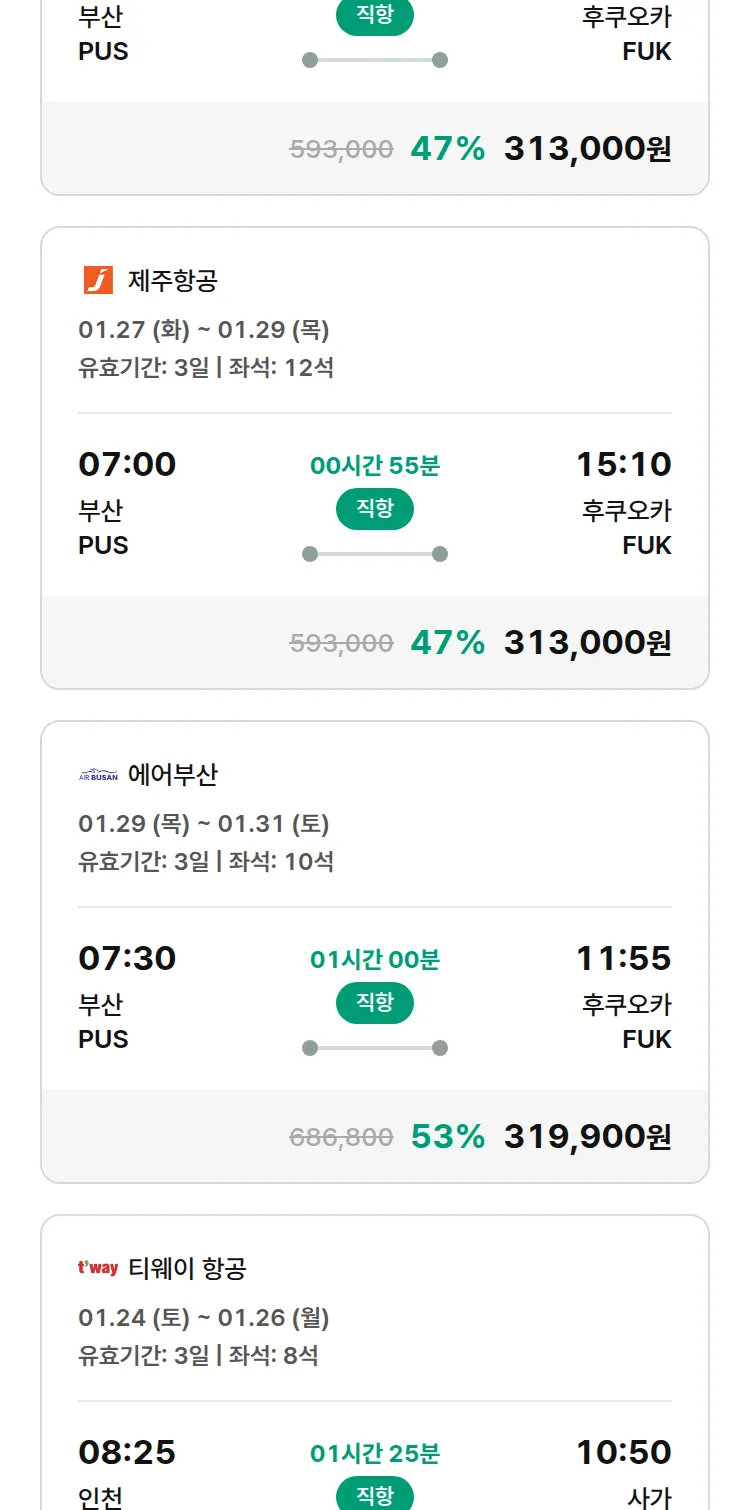Viewport: 750px width, 1510px height.
Task: Click Air Busan 11:55 arrival time
Action: tap(623, 958)
